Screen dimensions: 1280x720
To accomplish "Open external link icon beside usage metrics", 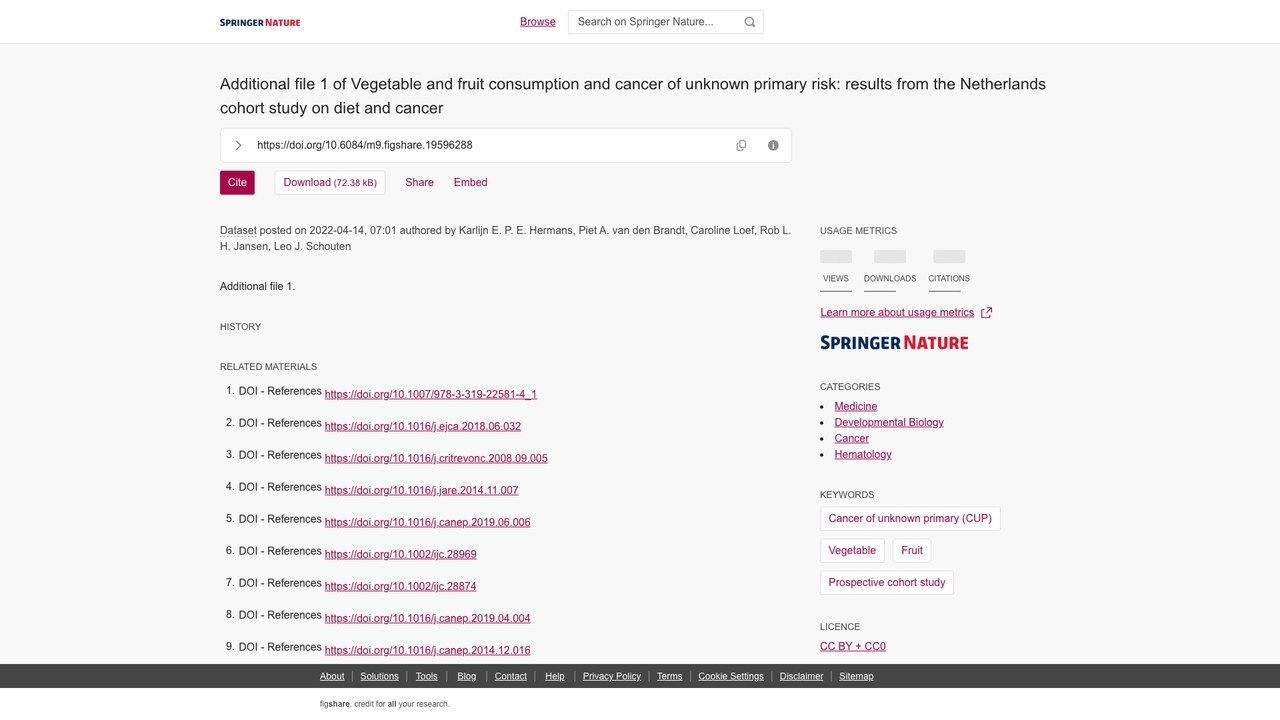I will click(986, 312).
